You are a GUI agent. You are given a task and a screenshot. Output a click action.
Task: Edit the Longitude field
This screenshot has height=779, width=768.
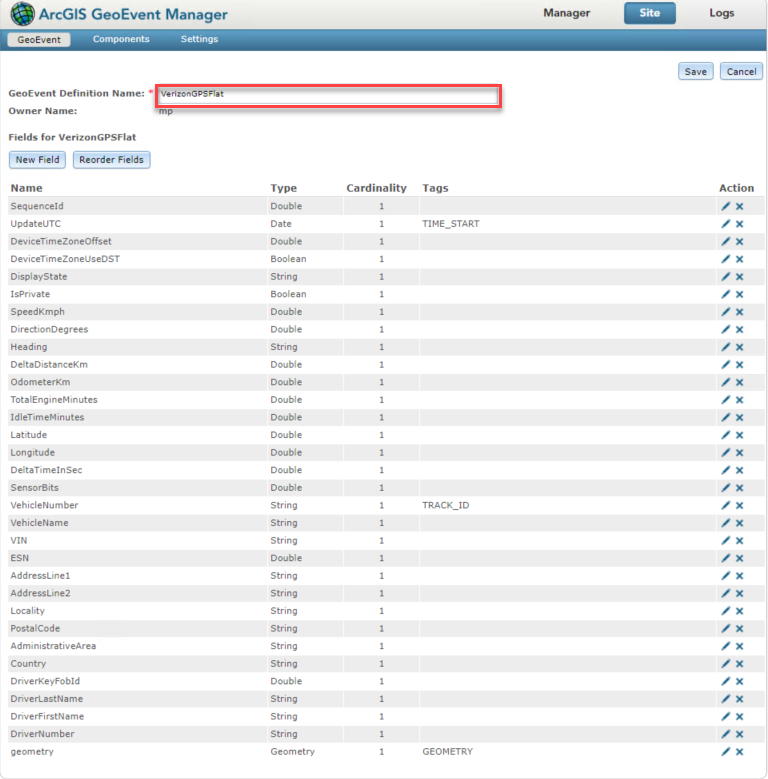click(726, 453)
